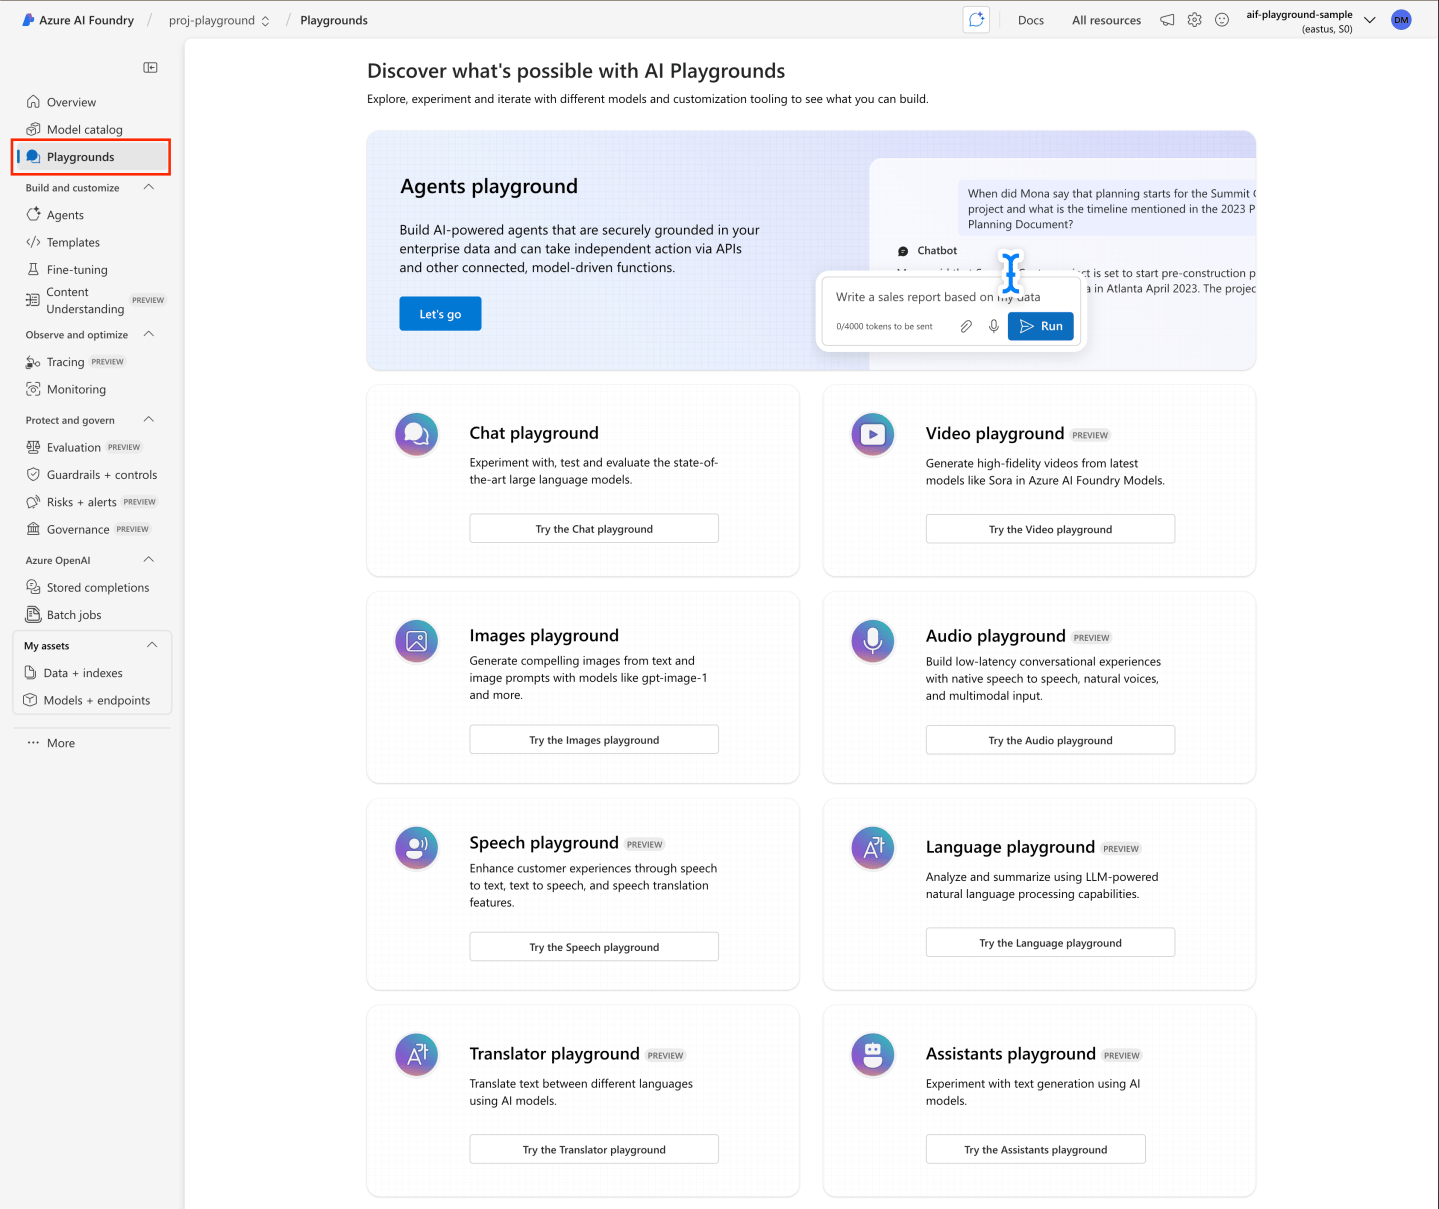The width and height of the screenshot is (1439, 1209).
Task: Click Try the Translator playground button
Action: point(594,1149)
